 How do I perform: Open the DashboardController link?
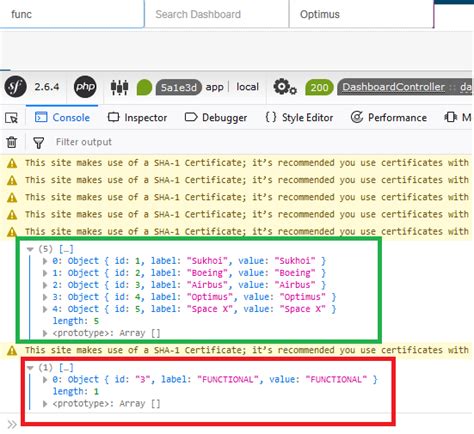pyautogui.click(x=393, y=87)
